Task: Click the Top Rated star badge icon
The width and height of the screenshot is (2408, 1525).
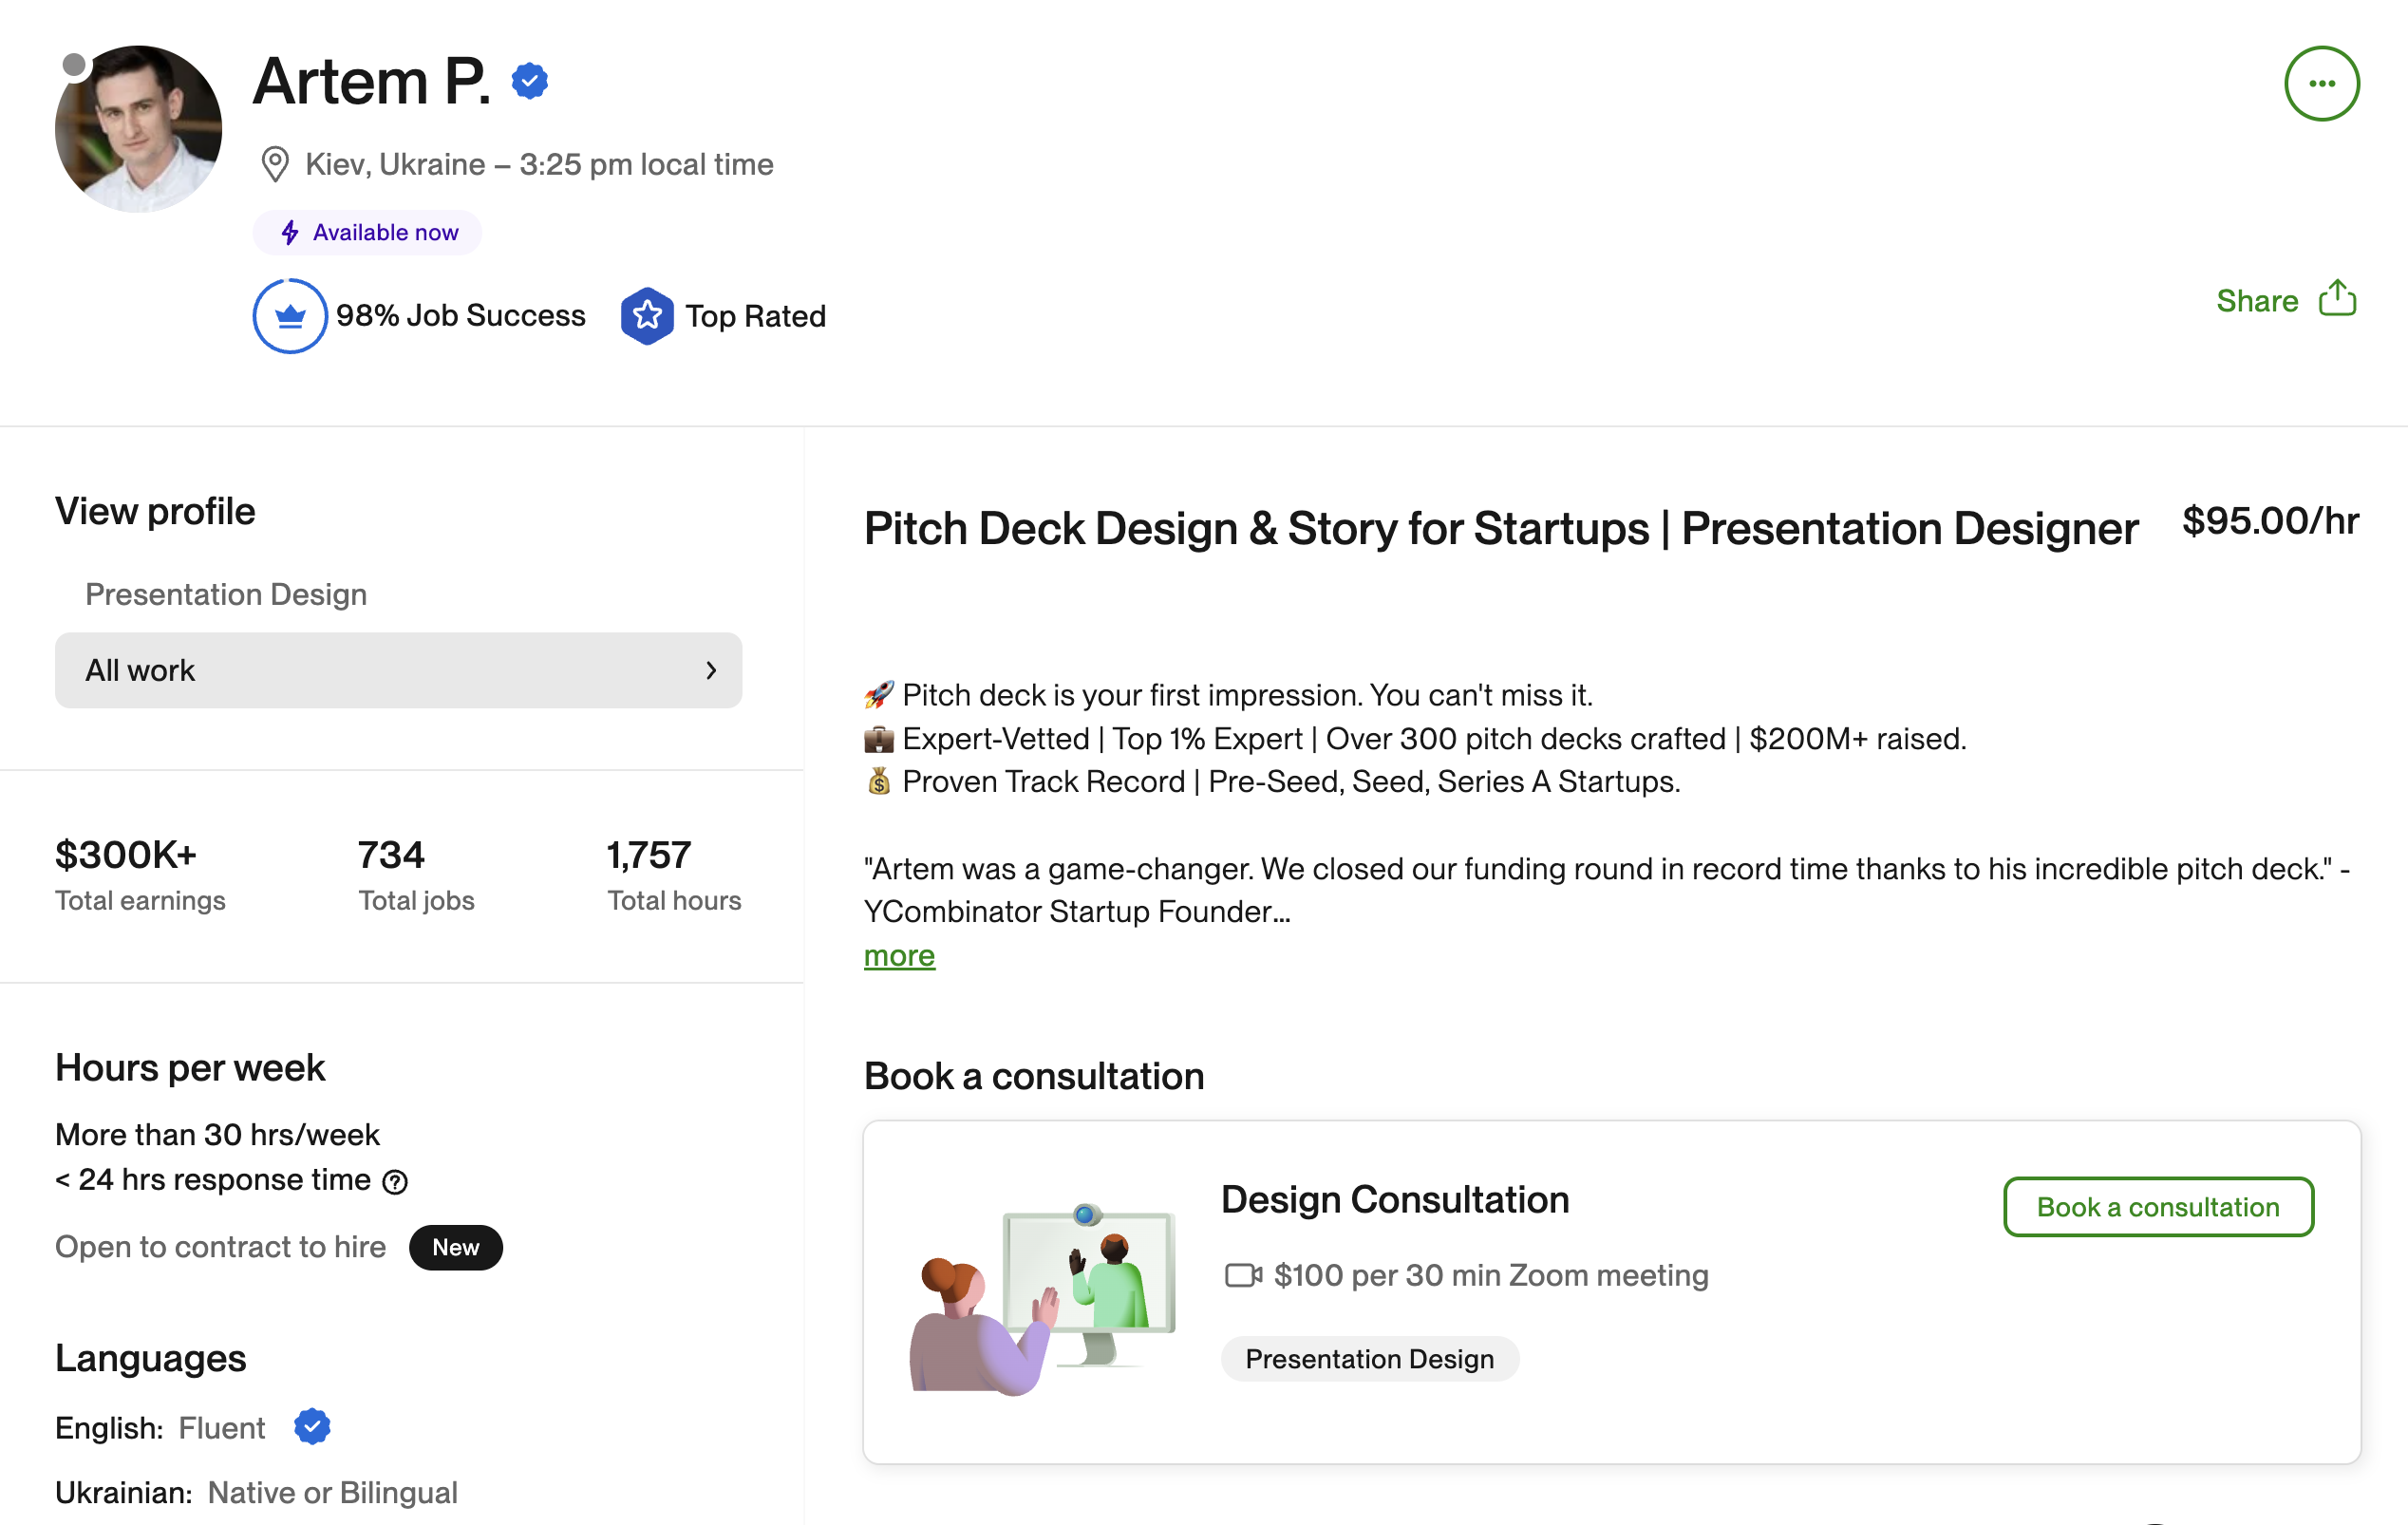Action: 647,316
